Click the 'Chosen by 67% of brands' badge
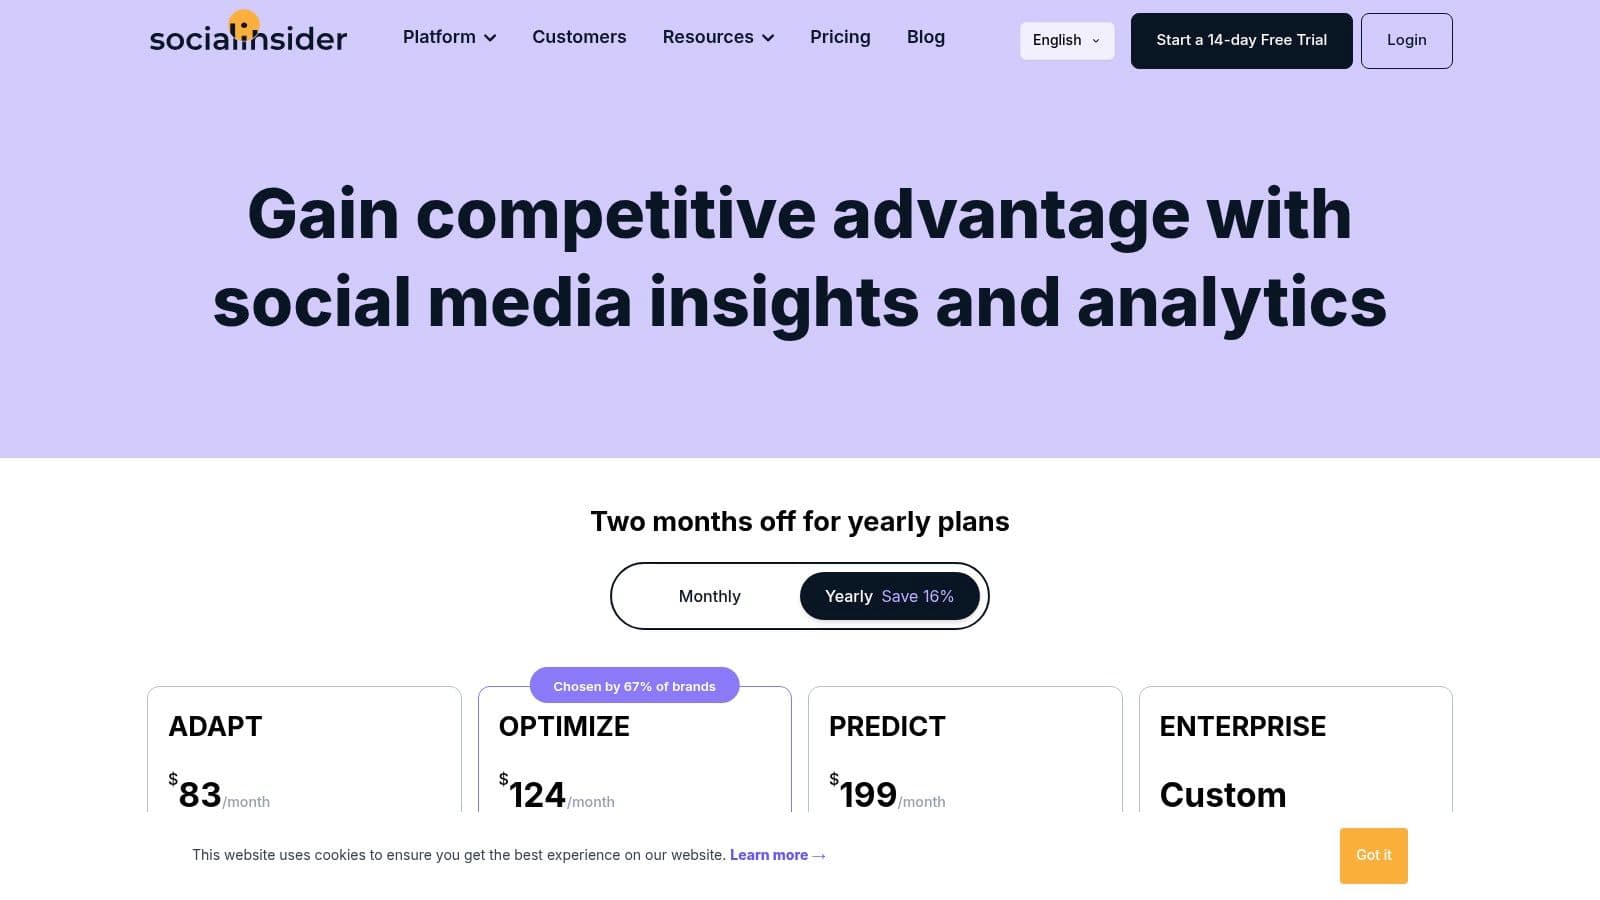This screenshot has height=900, width=1600. 634,686
